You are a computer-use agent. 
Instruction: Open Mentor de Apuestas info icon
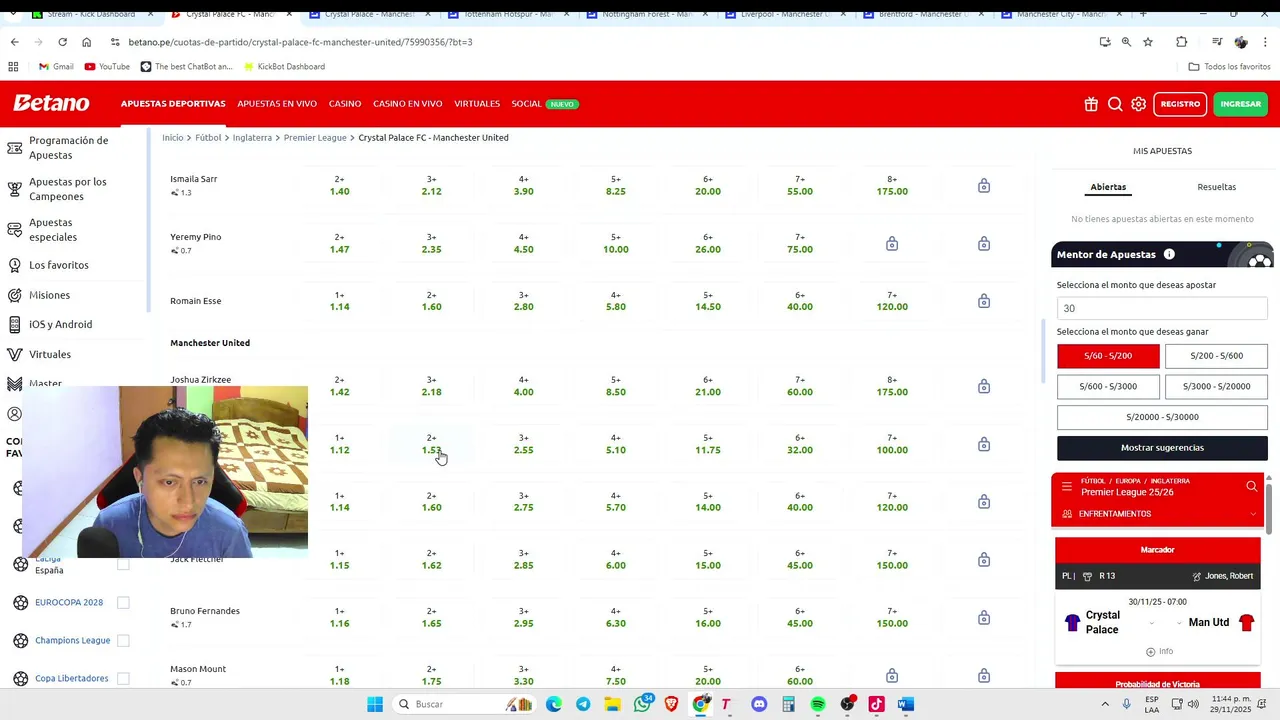pyautogui.click(x=1169, y=254)
